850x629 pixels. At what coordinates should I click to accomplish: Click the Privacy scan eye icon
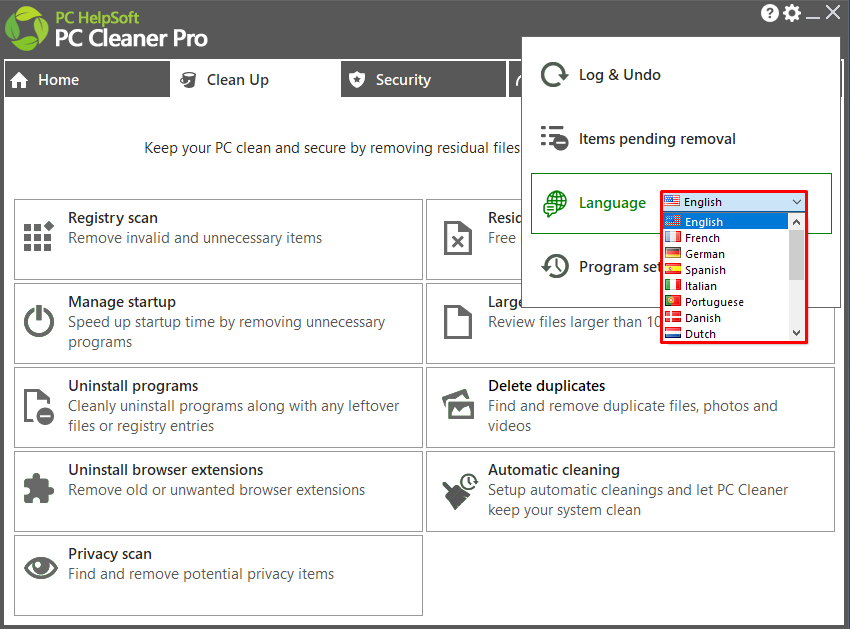coord(41,568)
